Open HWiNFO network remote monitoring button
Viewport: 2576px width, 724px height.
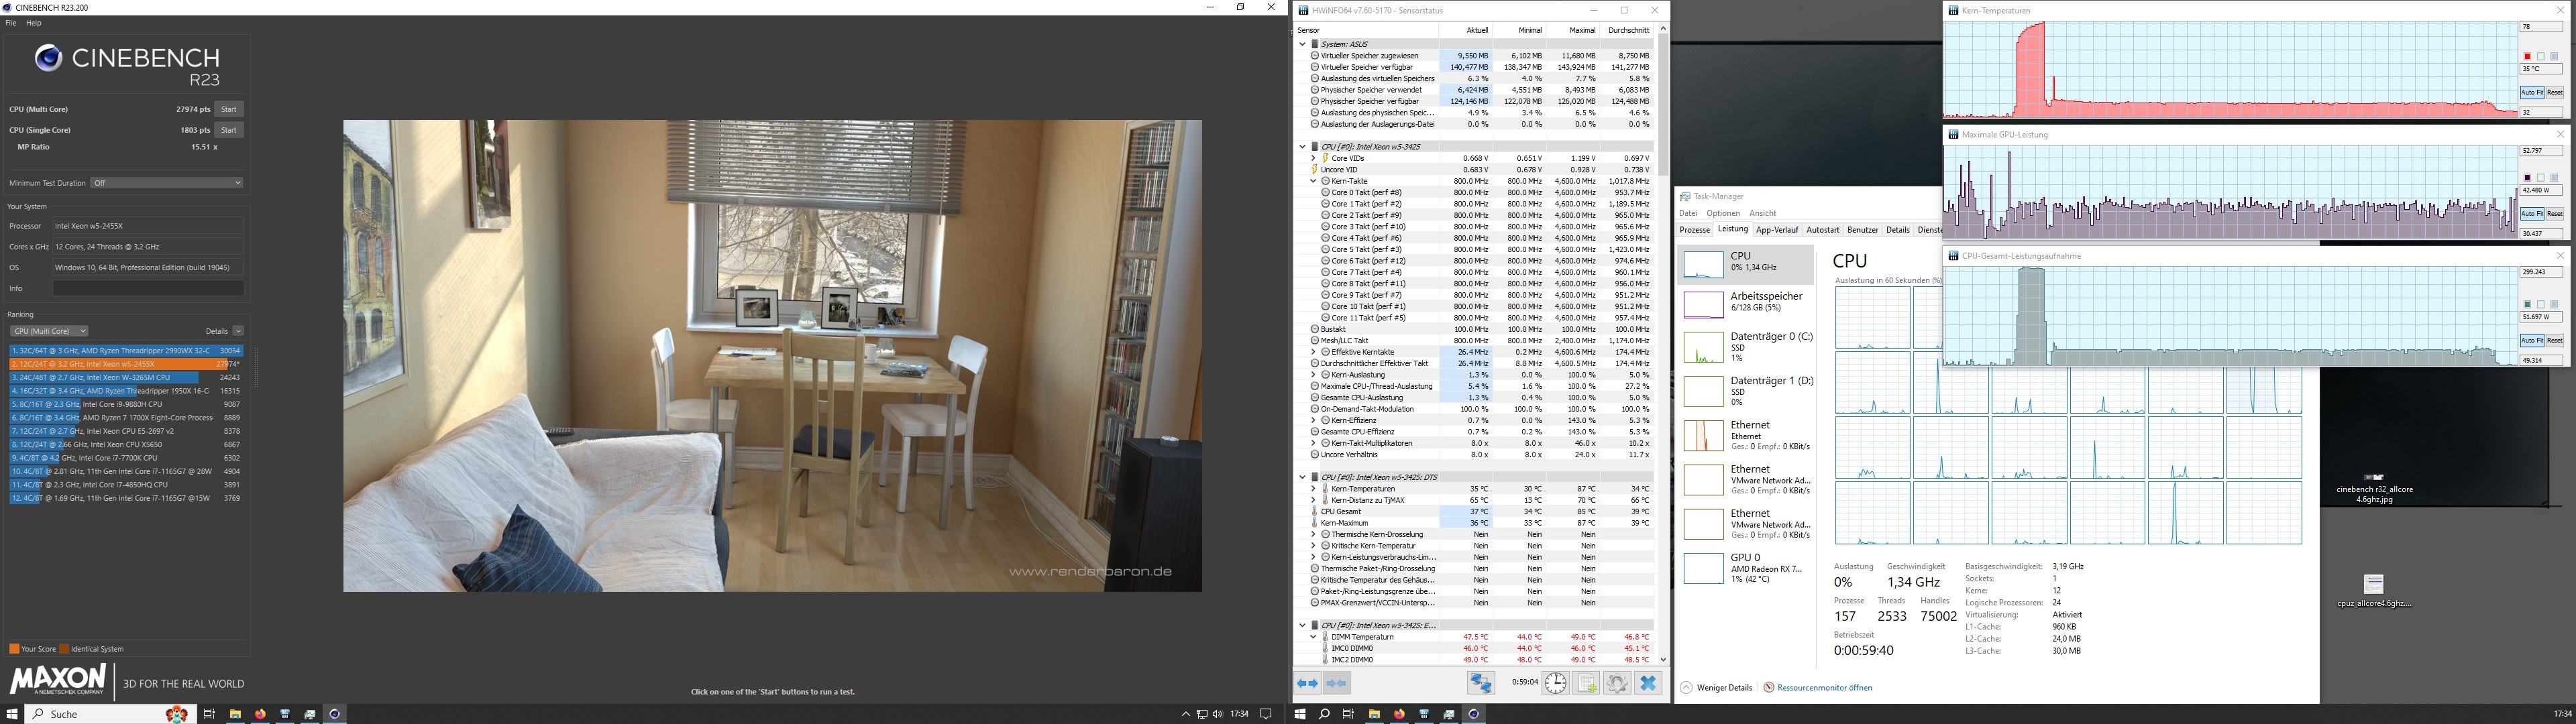(x=1481, y=683)
